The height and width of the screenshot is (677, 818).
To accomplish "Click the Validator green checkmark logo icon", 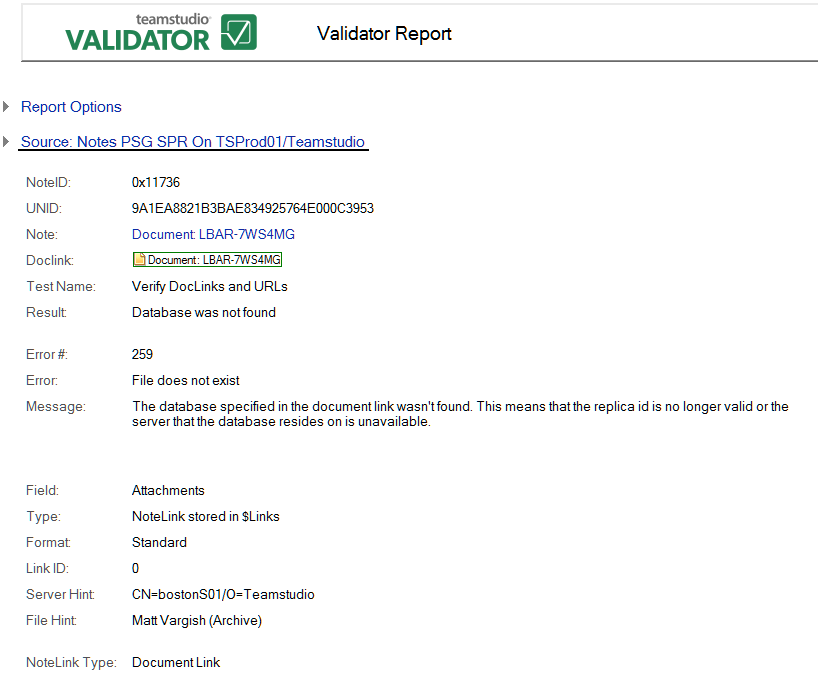I will tap(239, 32).
